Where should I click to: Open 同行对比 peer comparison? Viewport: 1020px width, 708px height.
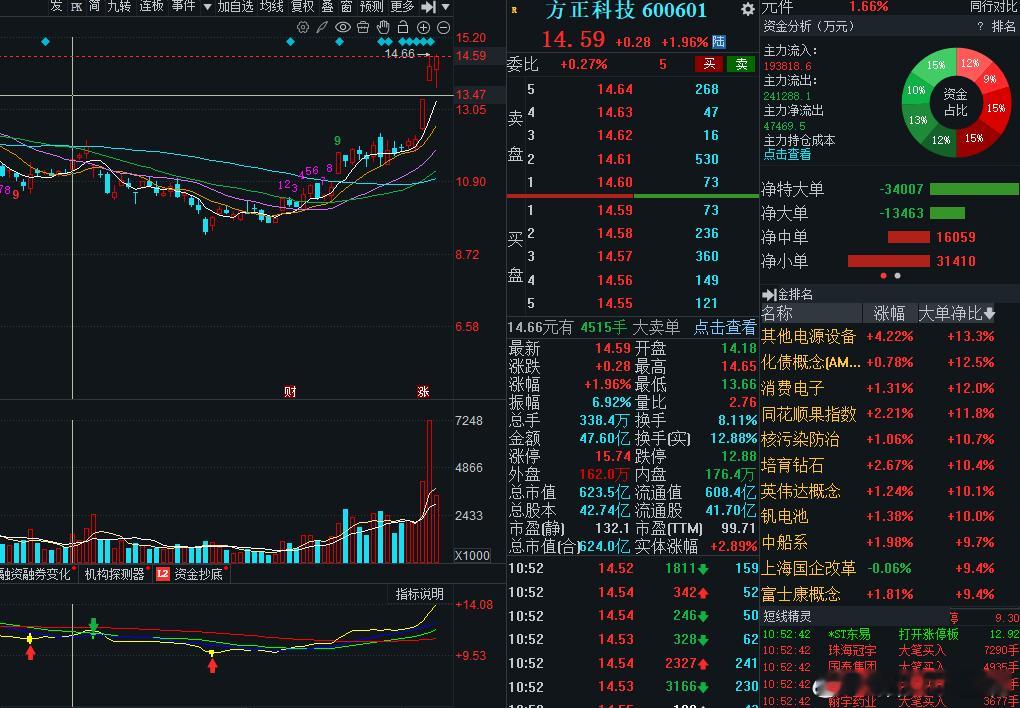pos(993,7)
